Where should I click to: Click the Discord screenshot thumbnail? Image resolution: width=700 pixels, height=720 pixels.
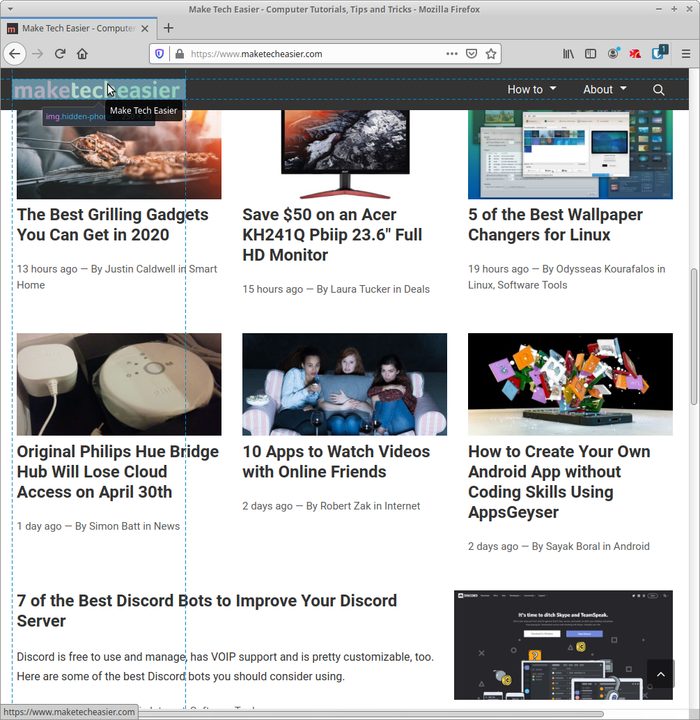click(x=564, y=645)
